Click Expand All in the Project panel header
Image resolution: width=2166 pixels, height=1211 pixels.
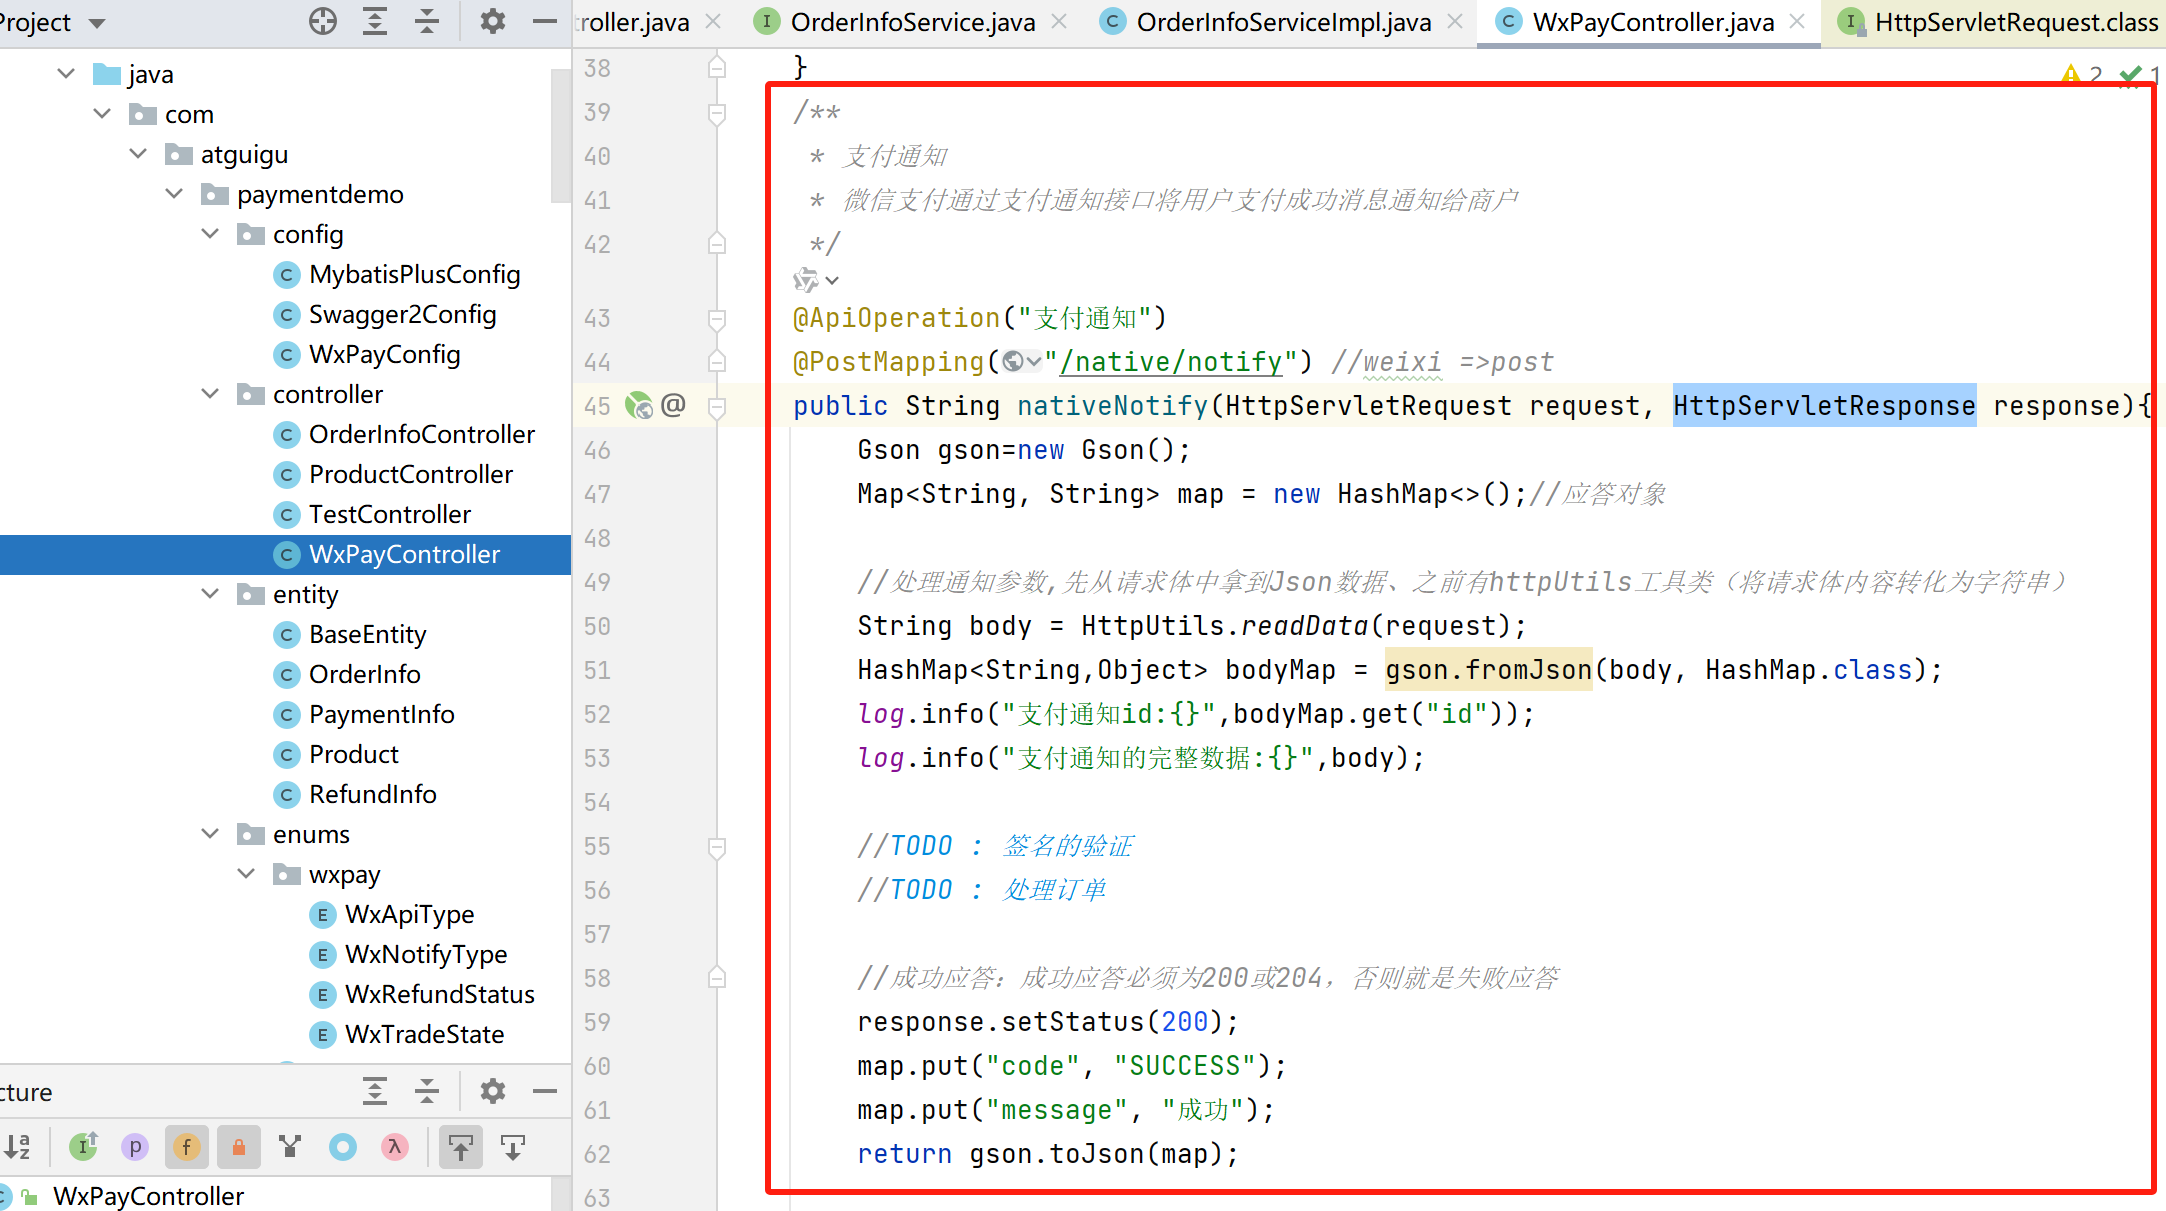pos(375,21)
